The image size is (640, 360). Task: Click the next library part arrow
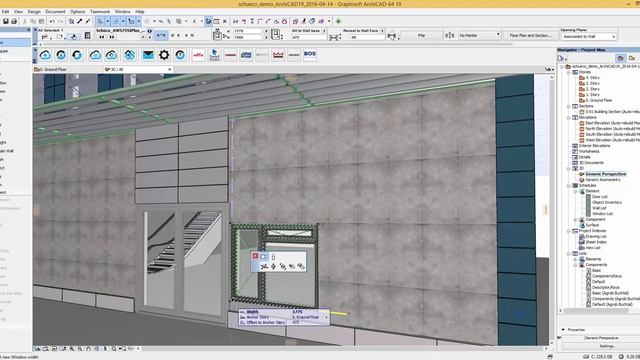[x=111, y=37]
